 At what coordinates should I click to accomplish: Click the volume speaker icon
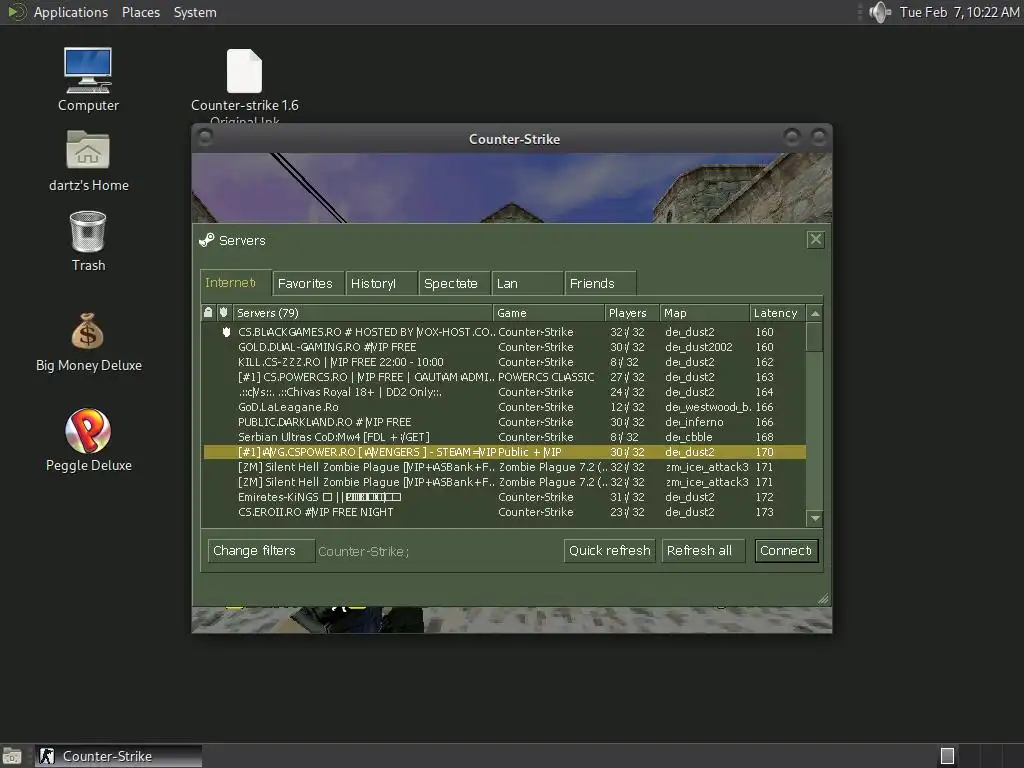coord(880,12)
